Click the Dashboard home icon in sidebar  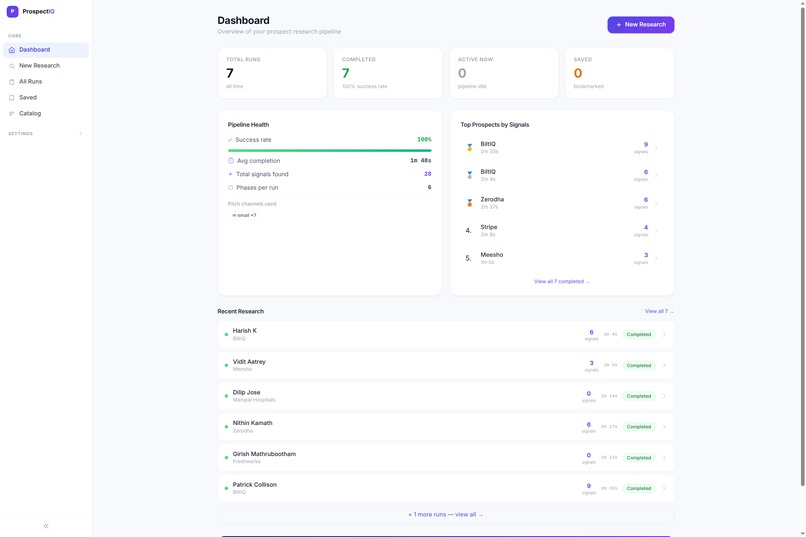point(12,50)
